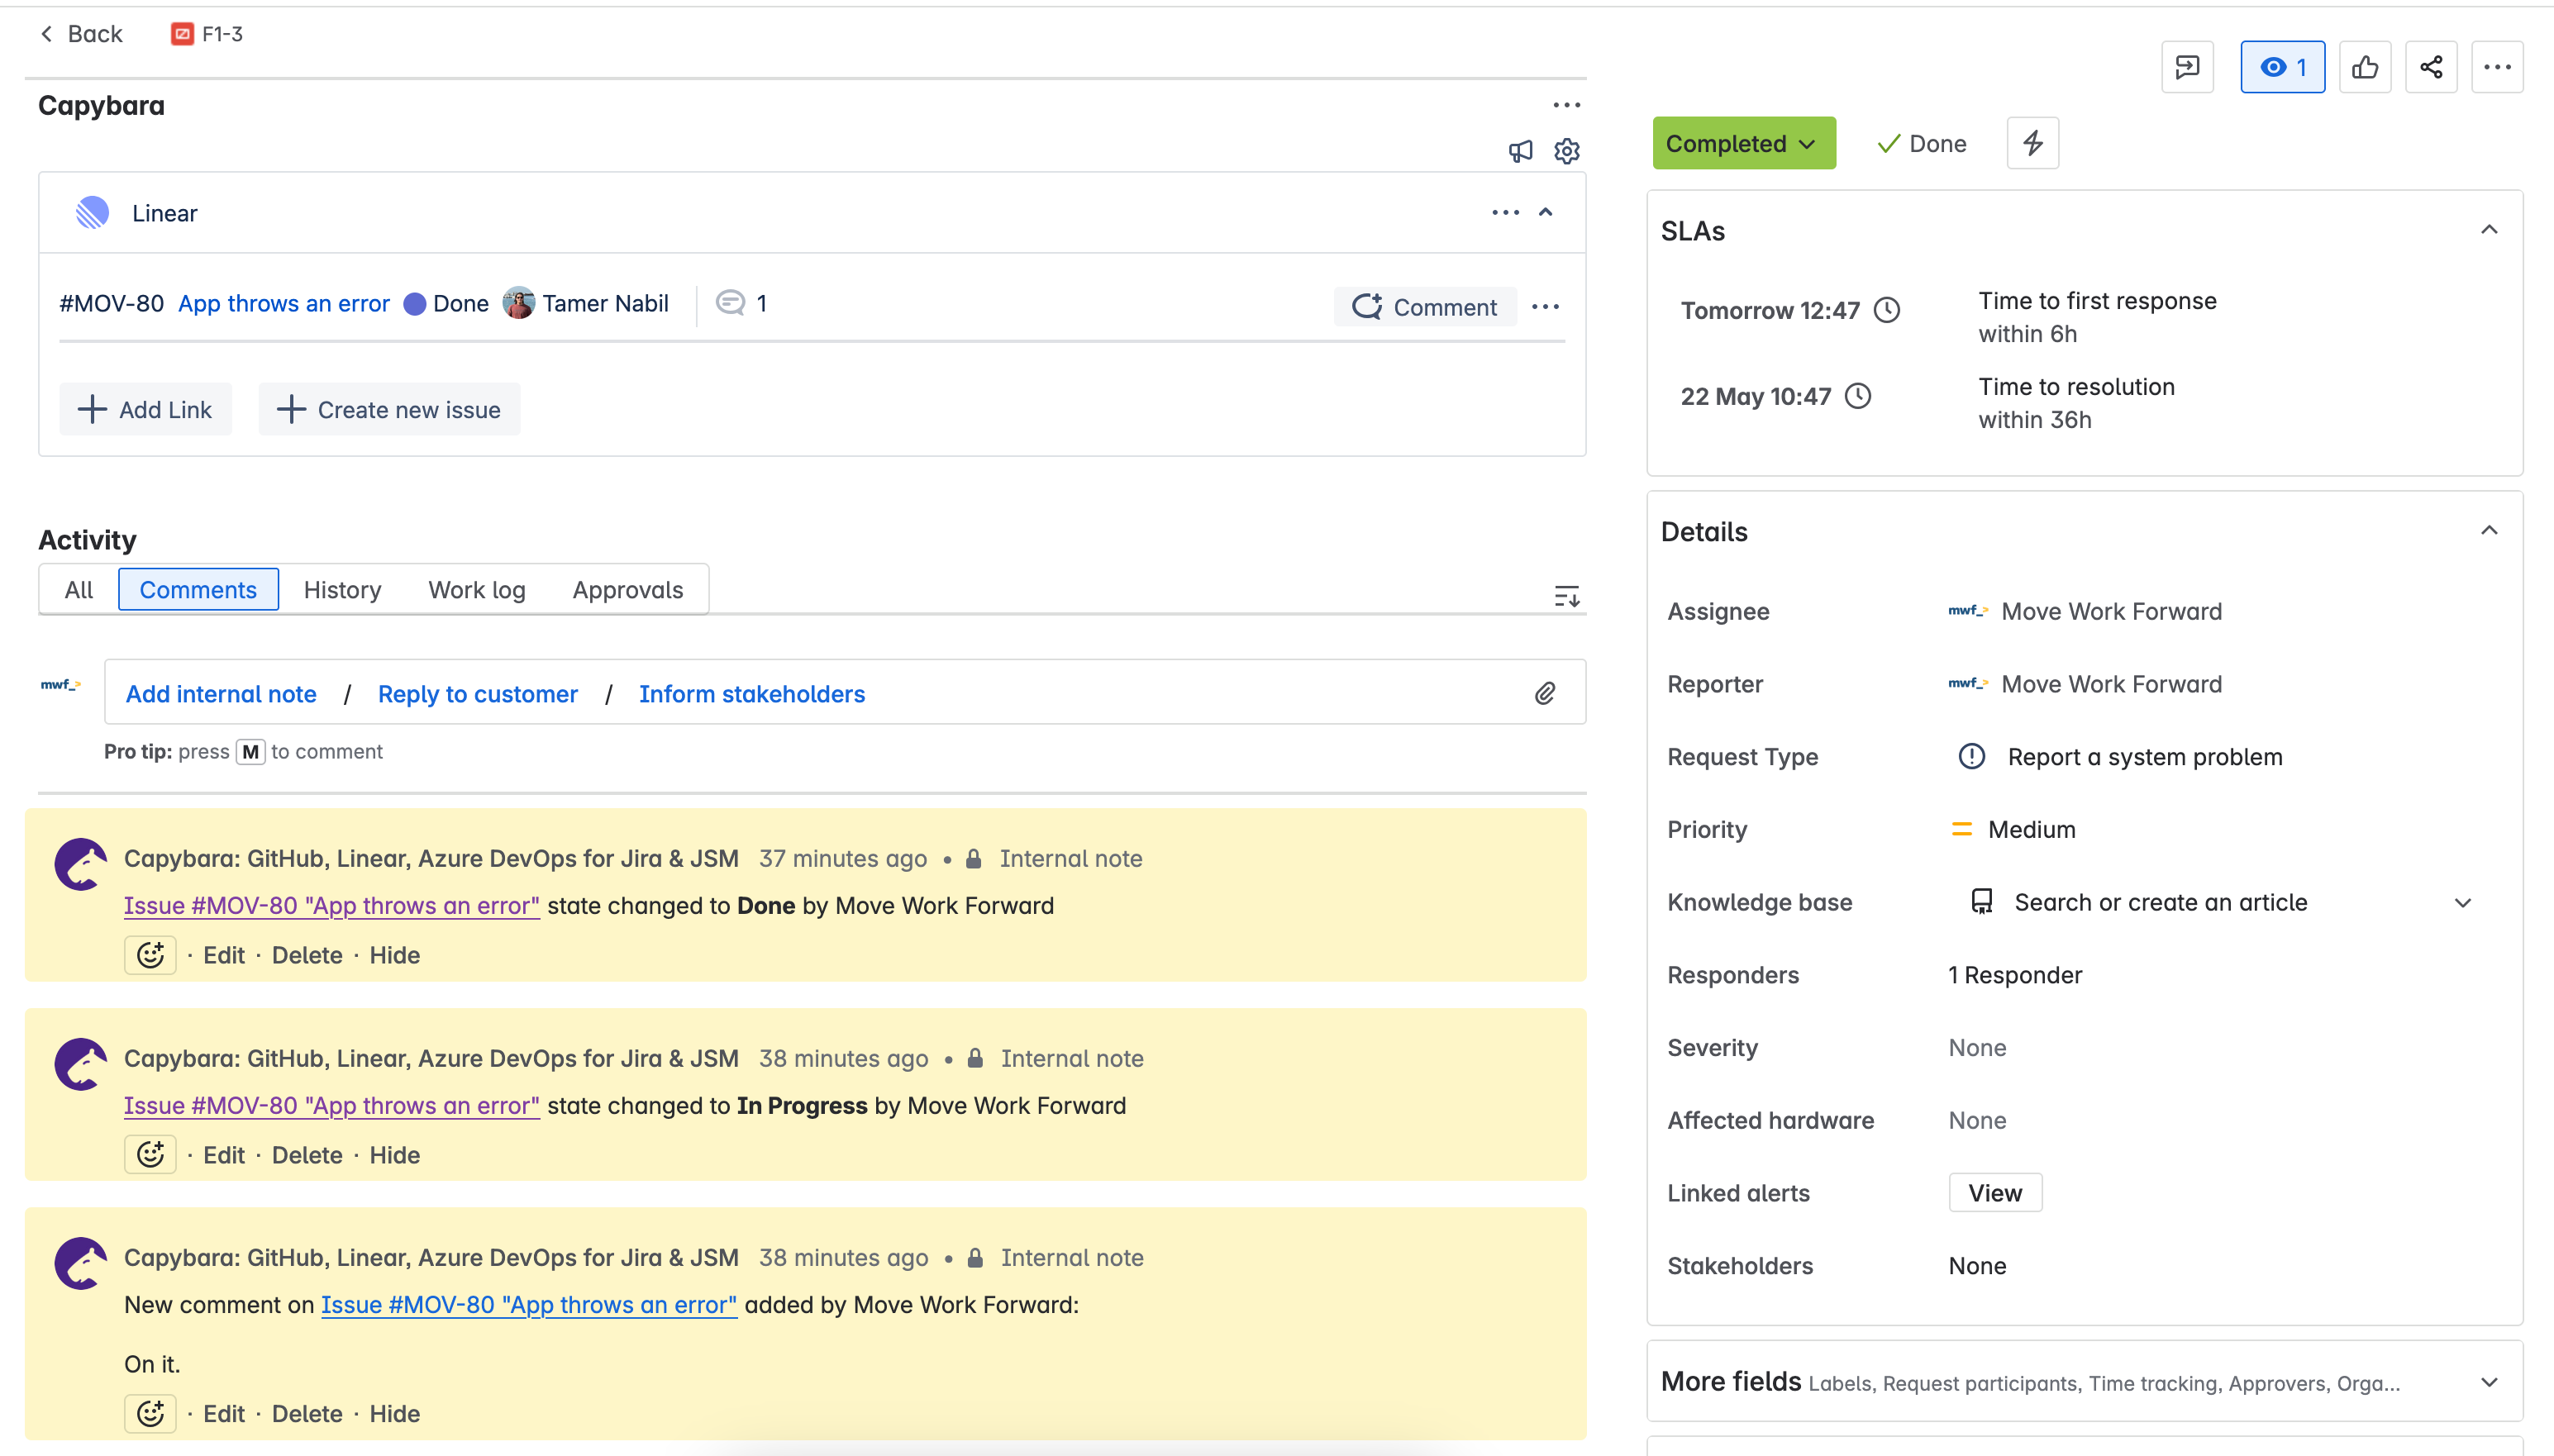
Task: Collapse the SLAs panel
Action: pos(2489,230)
